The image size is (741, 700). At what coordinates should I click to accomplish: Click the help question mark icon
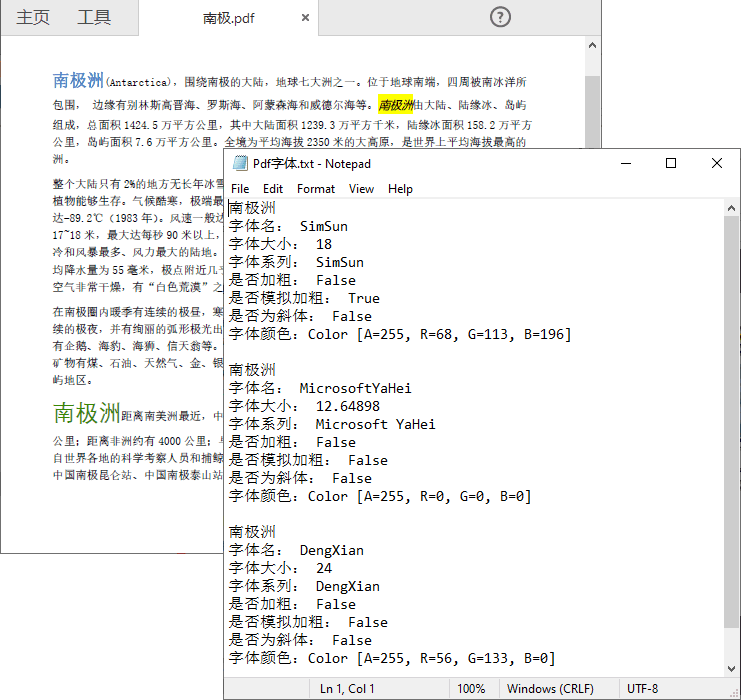click(x=501, y=17)
